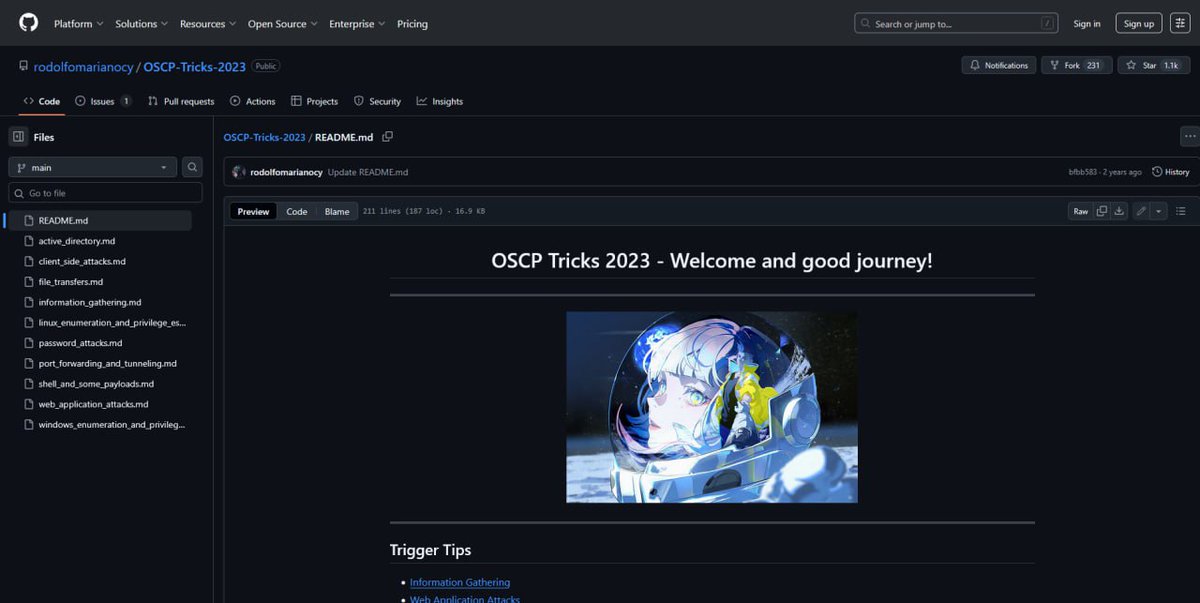The image size is (1200, 603).
Task: Click the Notifications bell button
Action: [999, 65]
